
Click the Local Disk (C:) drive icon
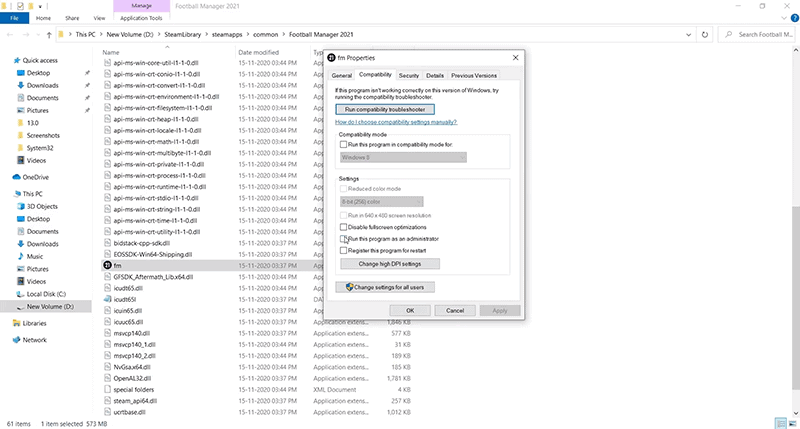21,294
